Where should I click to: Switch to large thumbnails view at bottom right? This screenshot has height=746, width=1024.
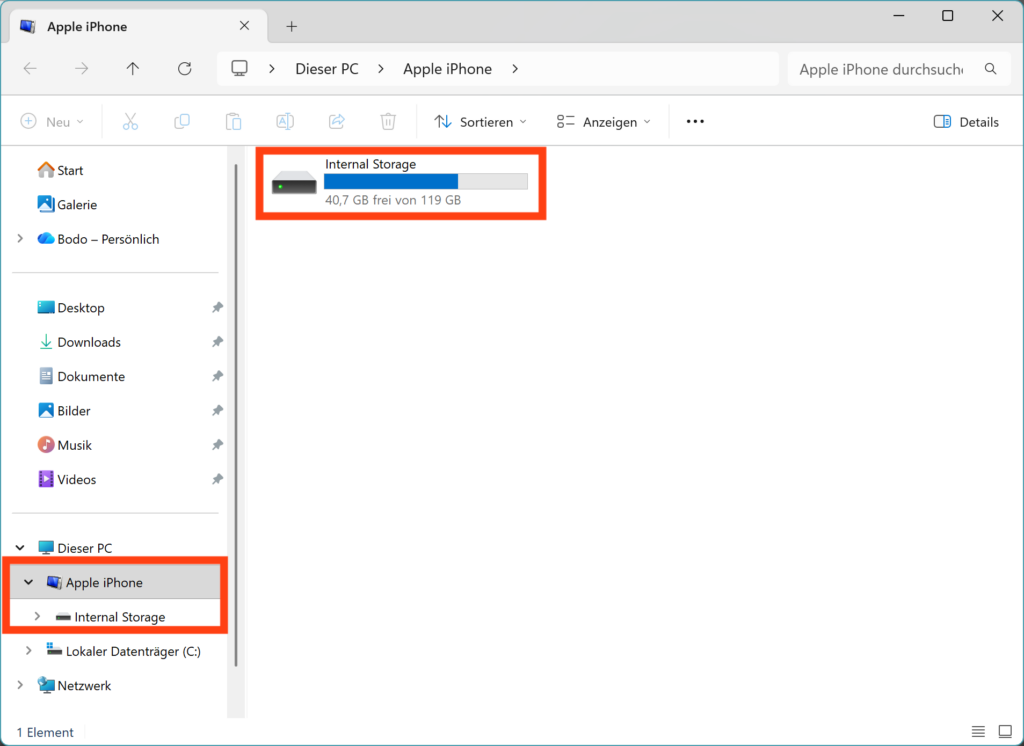pyautogui.click(x=1004, y=731)
